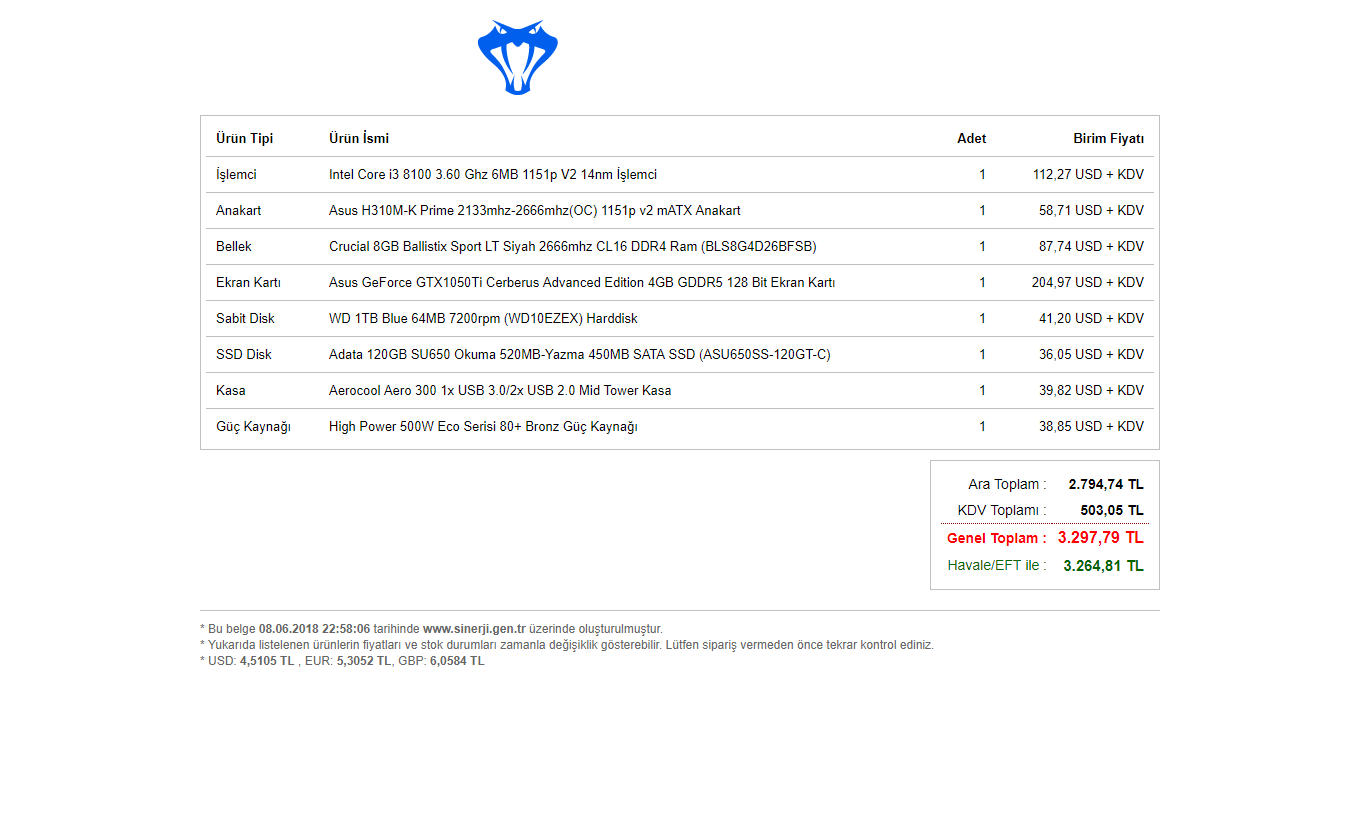Click the USD rate "4,5105 TL"
Viewport: 1353px width, 813px height.
(267, 661)
